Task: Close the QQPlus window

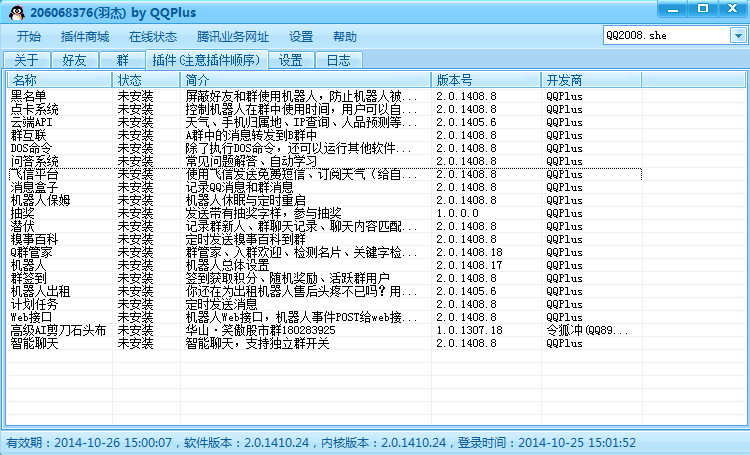Action: [x=732, y=9]
